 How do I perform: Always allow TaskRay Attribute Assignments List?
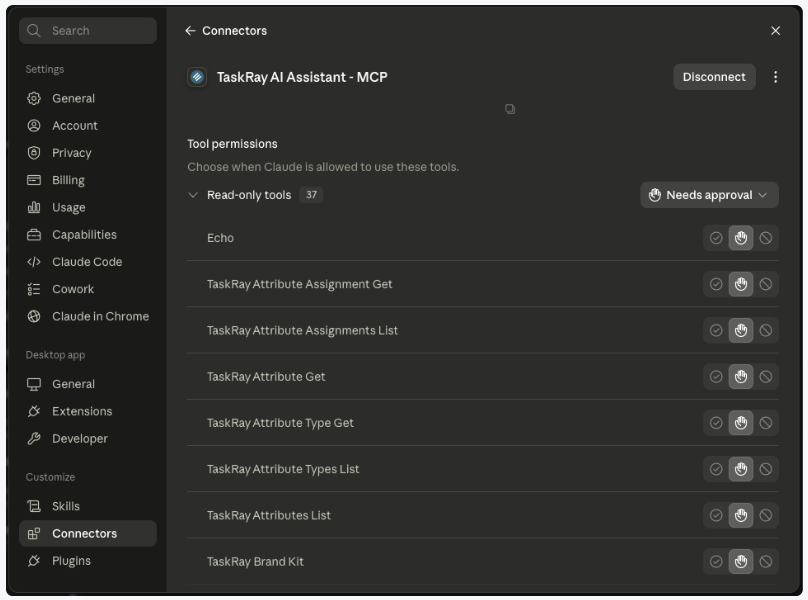tap(716, 330)
